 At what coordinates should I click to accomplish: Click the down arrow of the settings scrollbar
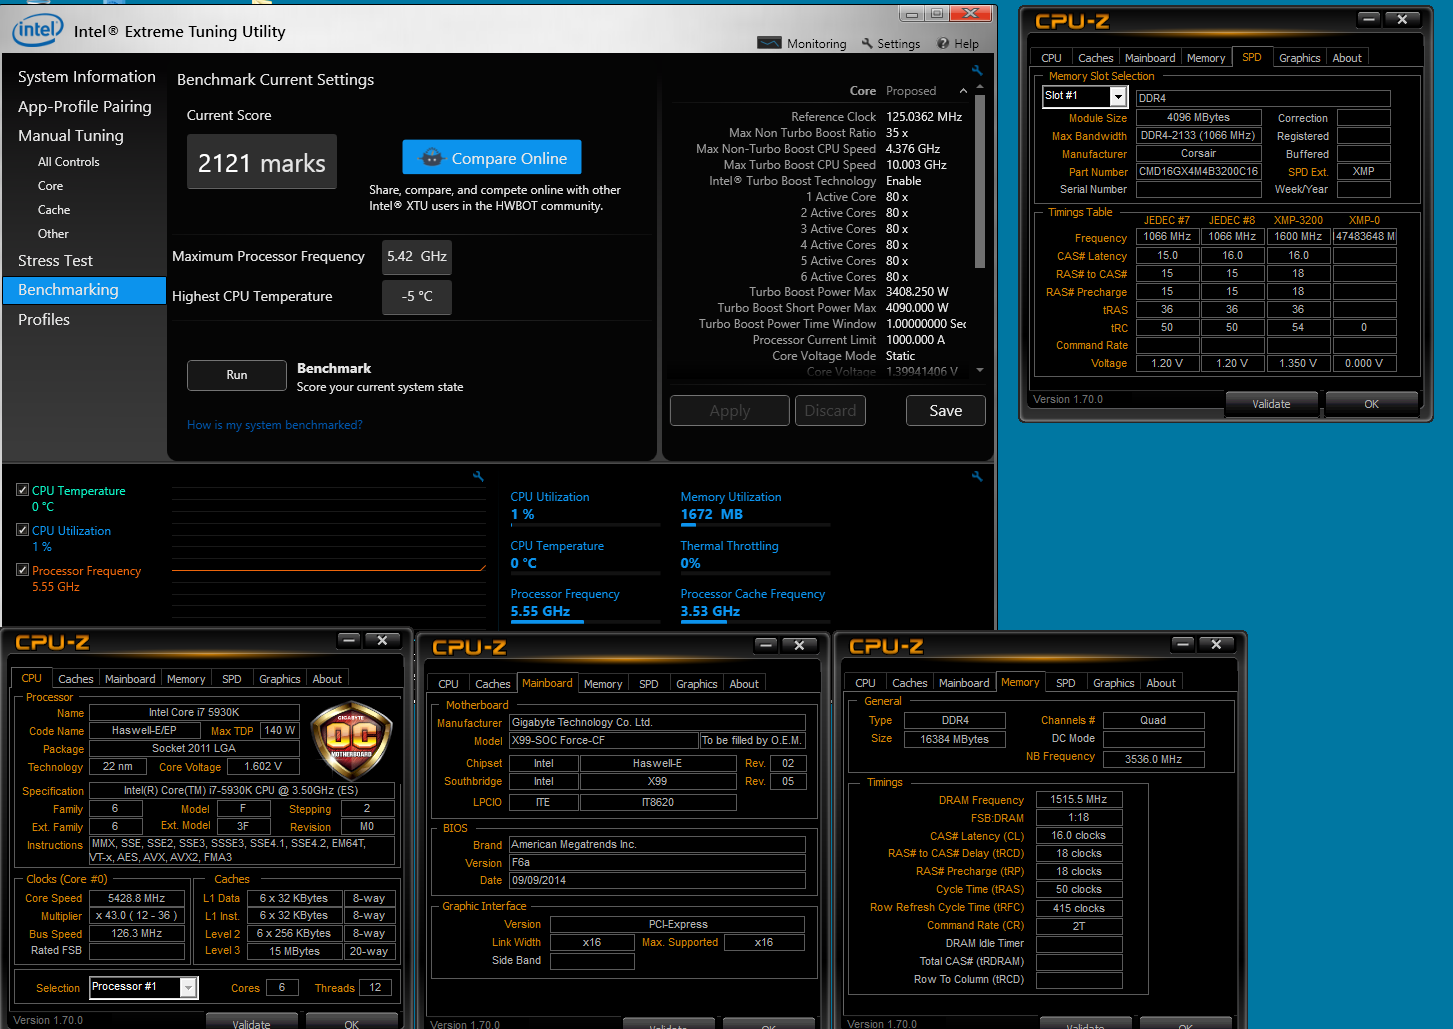980,370
